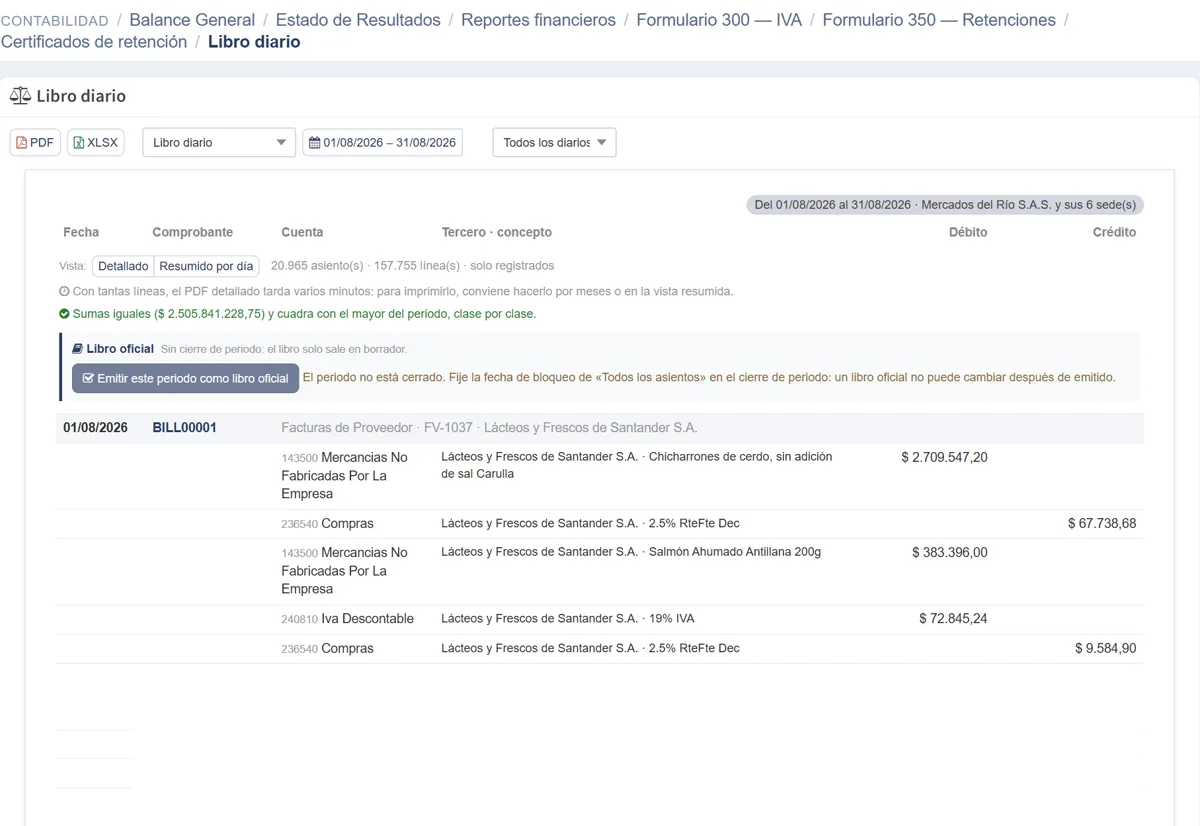The height and width of the screenshot is (826, 1200).
Task: Open the date range picker 01/08/2026 – 31/08/2026
Action: tap(383, 143)
